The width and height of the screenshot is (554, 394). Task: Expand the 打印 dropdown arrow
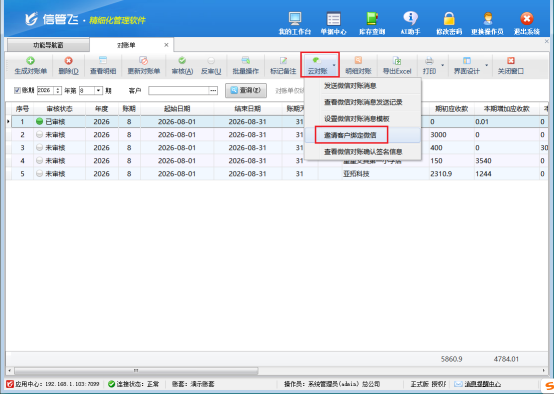coord(442,65)
